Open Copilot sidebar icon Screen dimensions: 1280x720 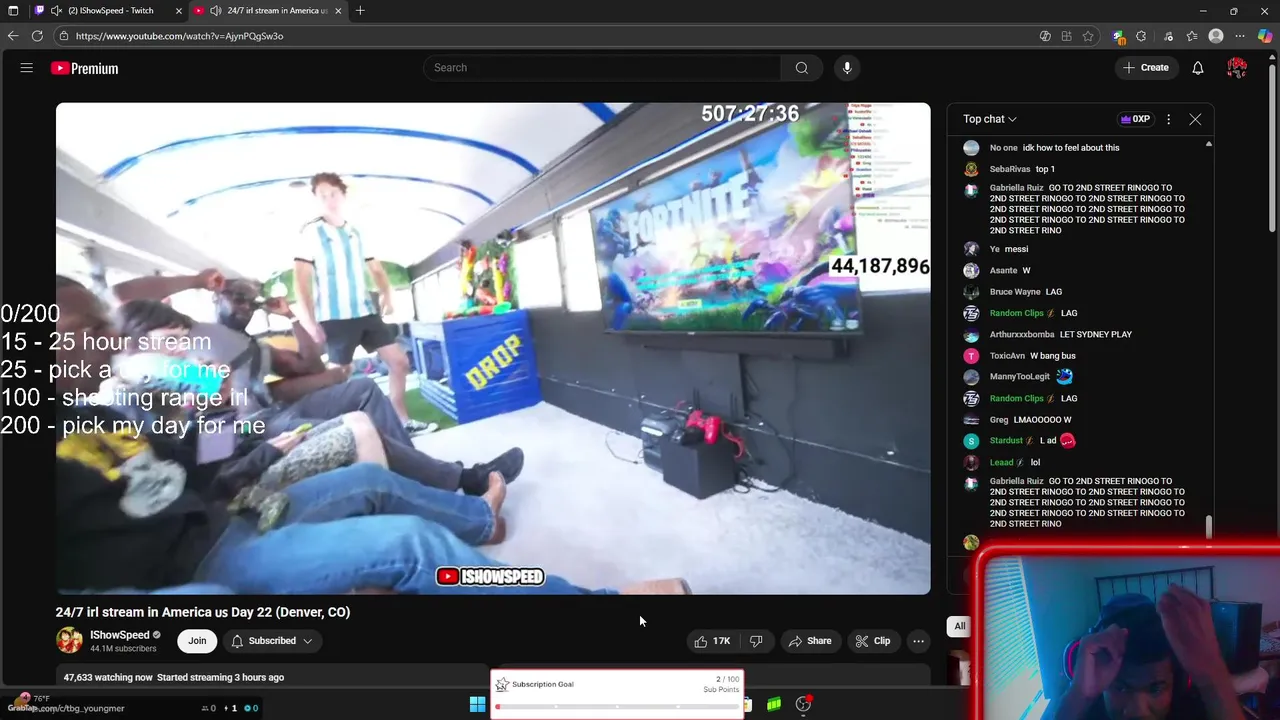[x=1265, y=36]
